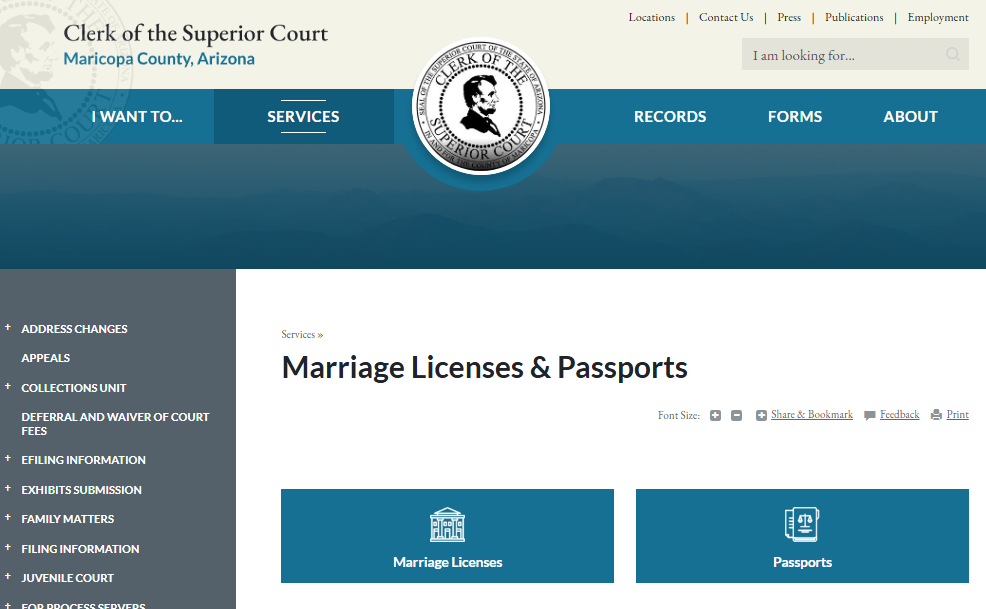The image size is (986, 609).
Task: Go to the Employment page link
Action: click(x=938, y=17)
